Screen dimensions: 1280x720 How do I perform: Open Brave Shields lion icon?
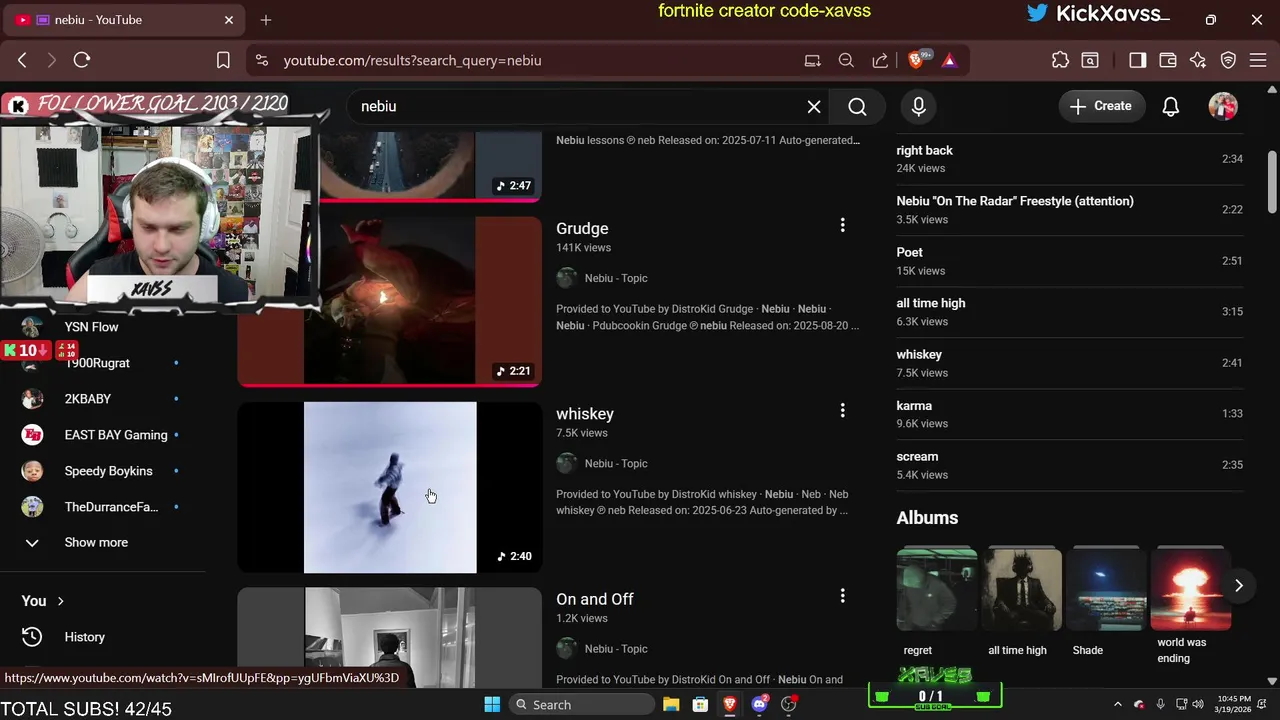coord(916,60)
